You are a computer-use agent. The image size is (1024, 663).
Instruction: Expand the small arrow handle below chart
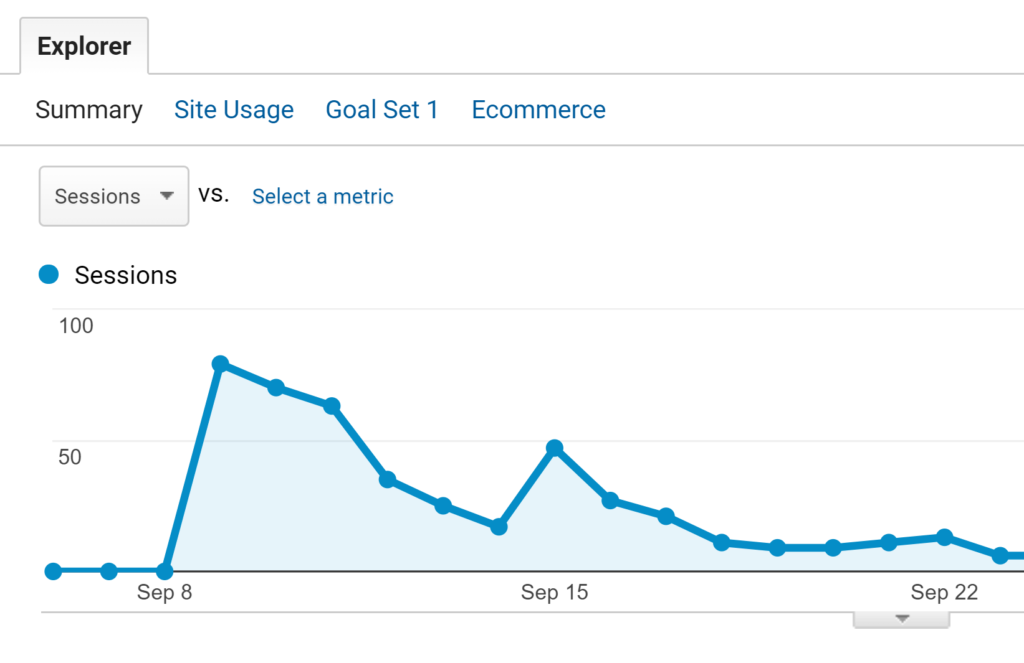[901, 619]
